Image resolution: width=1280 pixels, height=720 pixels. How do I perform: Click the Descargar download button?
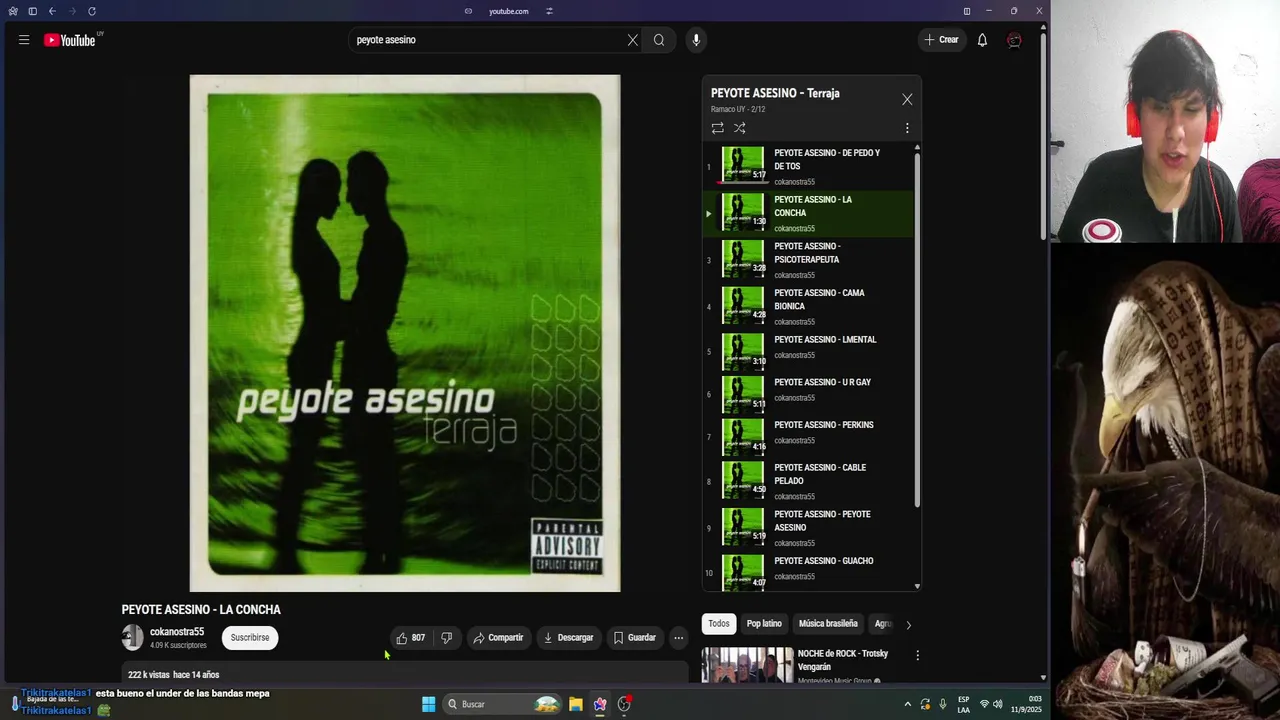[x=568, y=637]
